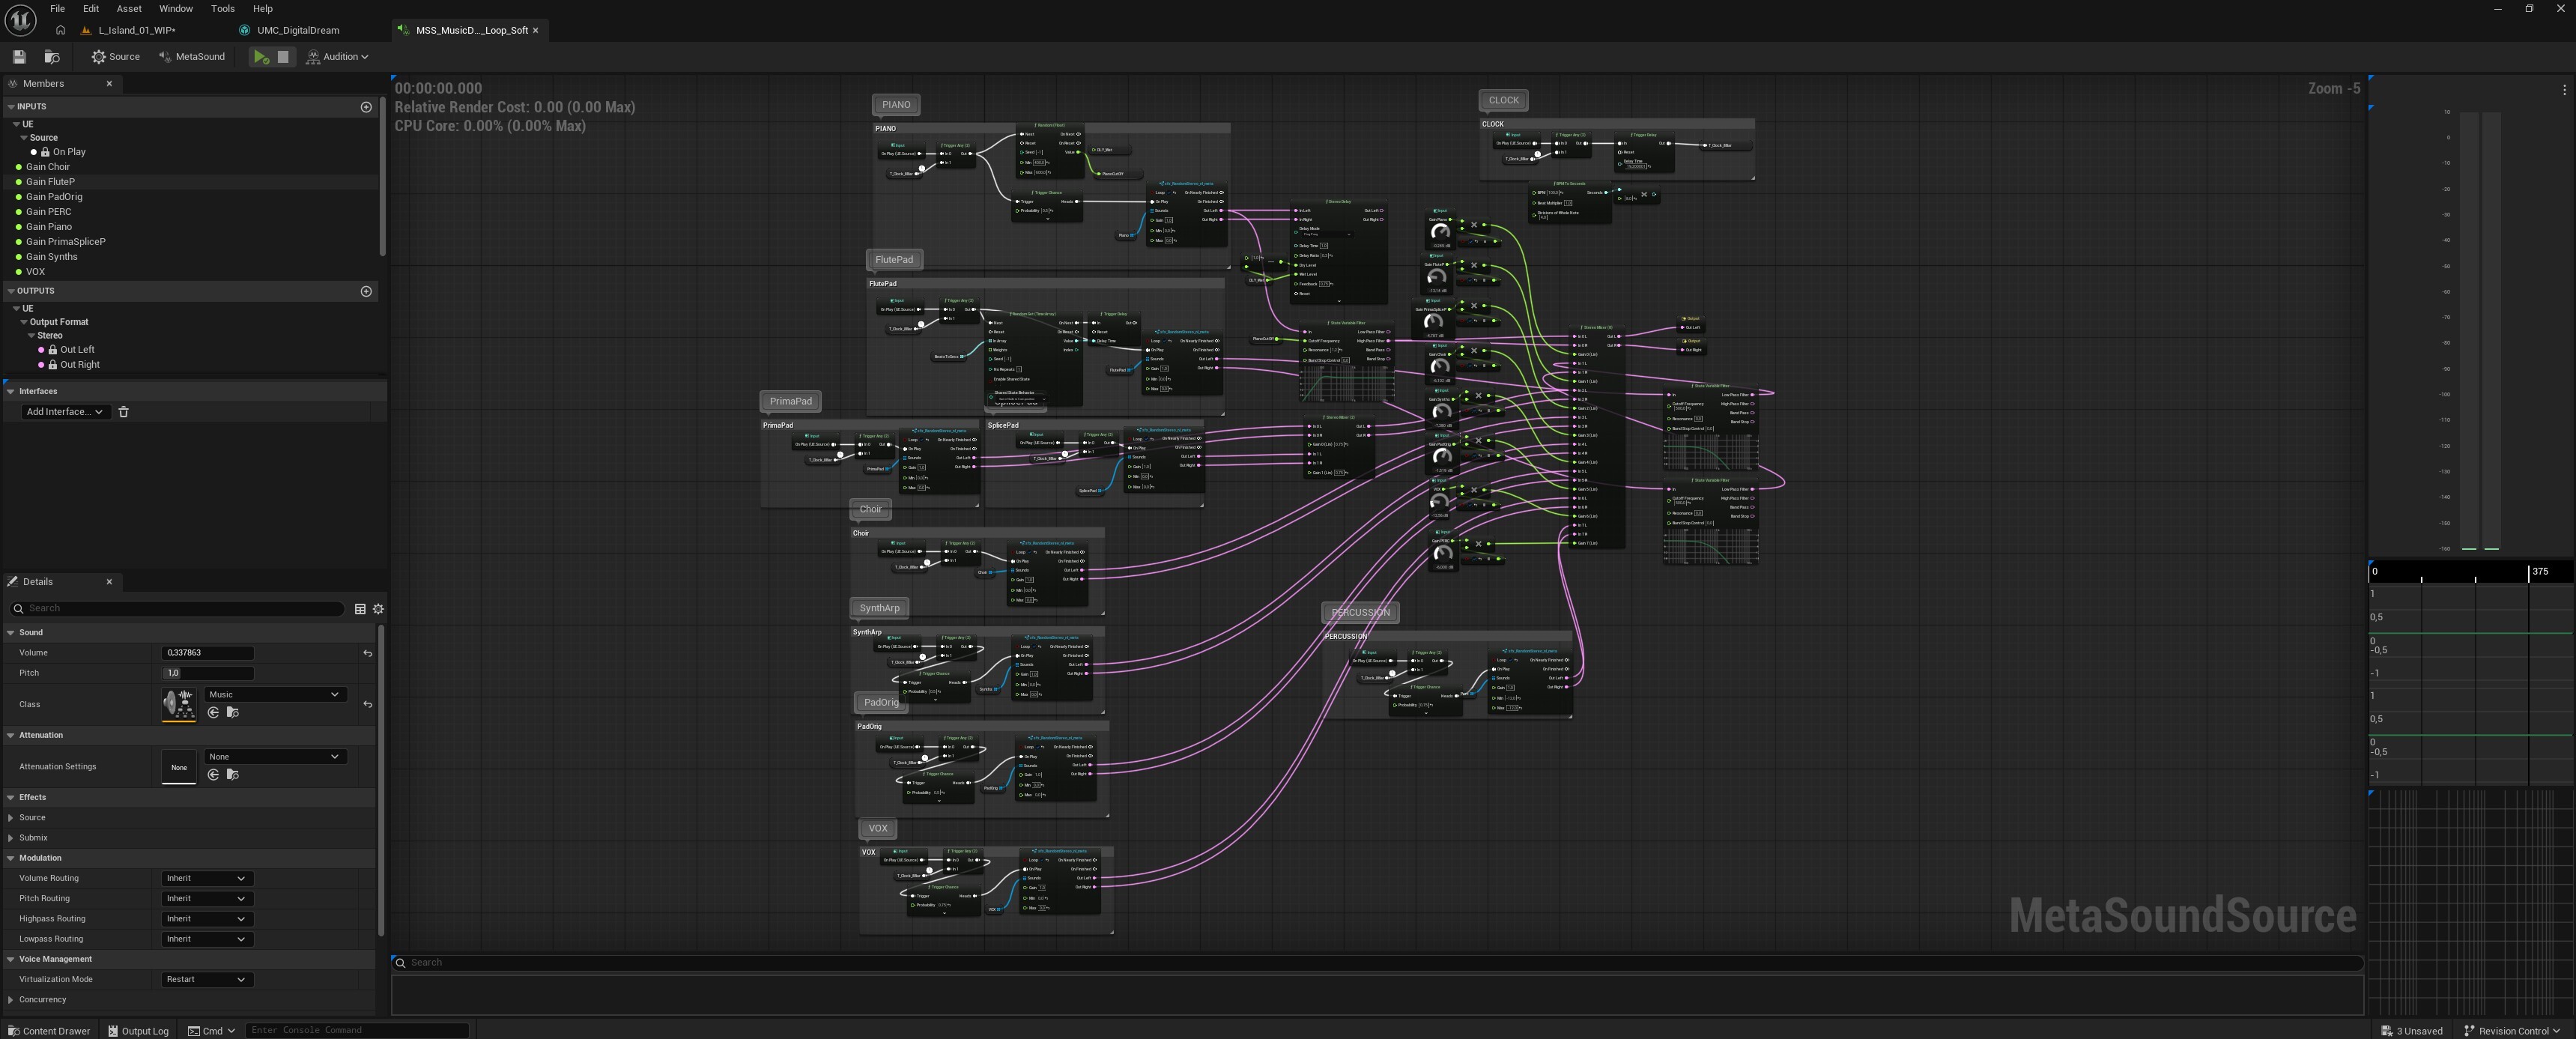
Task: Select Gain Choir input in Members
Action: tap(48, 167)
